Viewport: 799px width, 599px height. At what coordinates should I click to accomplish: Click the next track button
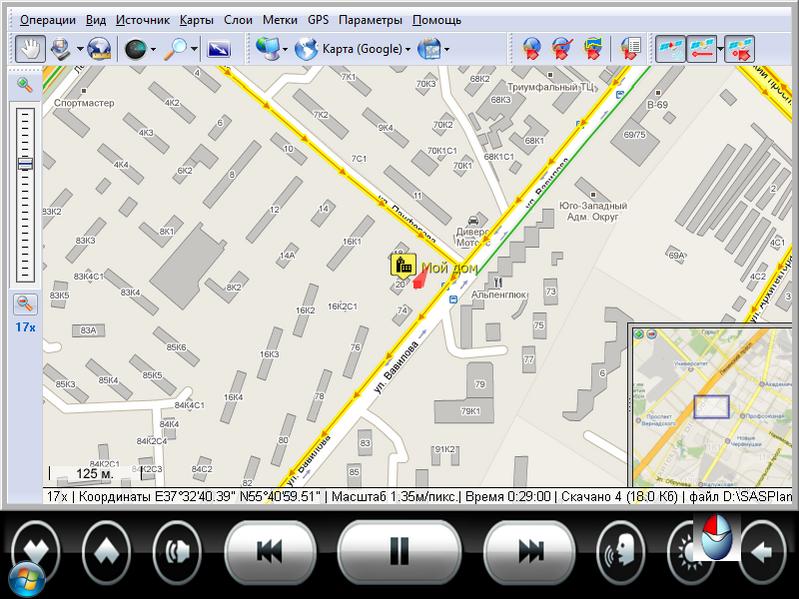click(530, 550)
